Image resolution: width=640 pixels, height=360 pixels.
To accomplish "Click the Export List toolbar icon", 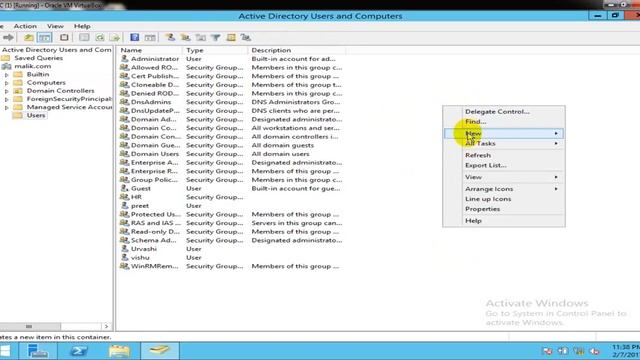I will [x=115, y=38].
